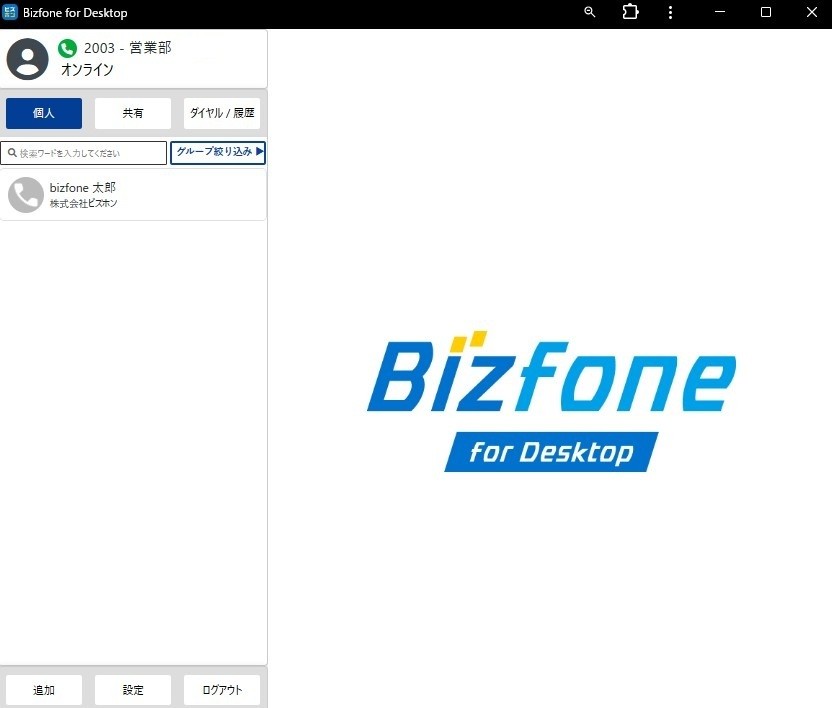Image resolution: width=832 pixels, height=708 pixels.
Task: Click the オンライン status text
Action: click(x=87, y=69)
